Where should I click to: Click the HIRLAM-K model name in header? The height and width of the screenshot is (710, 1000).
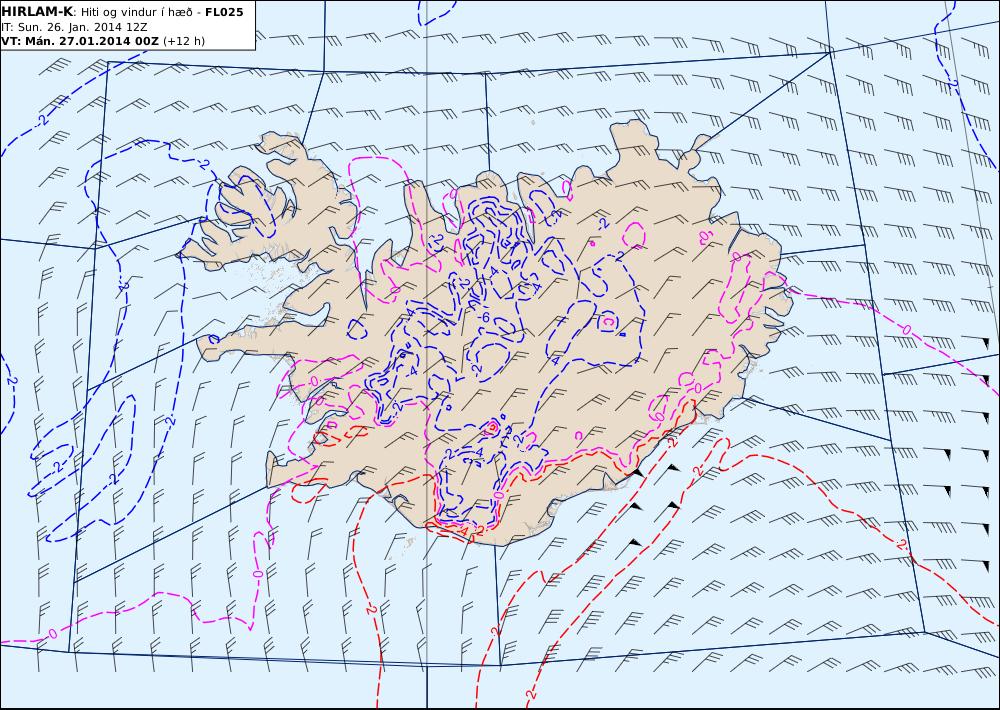[38, 12]
